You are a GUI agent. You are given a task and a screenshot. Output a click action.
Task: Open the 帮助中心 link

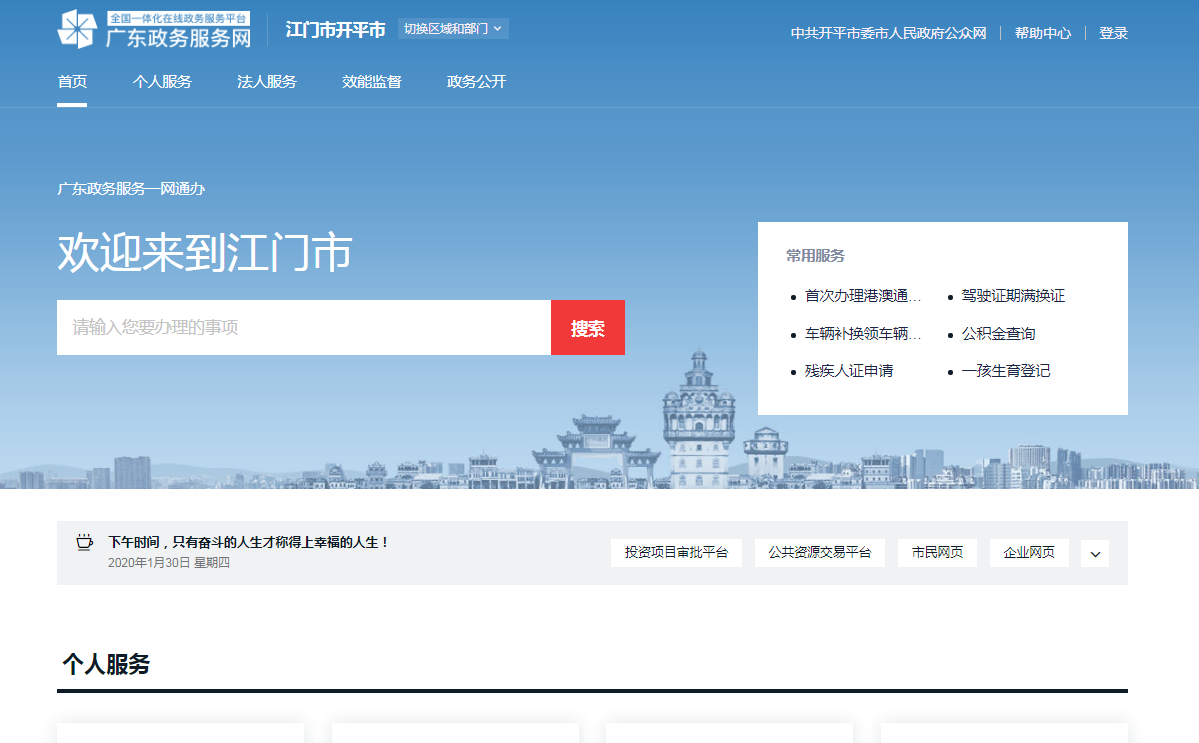click(x=1042, y=33)
